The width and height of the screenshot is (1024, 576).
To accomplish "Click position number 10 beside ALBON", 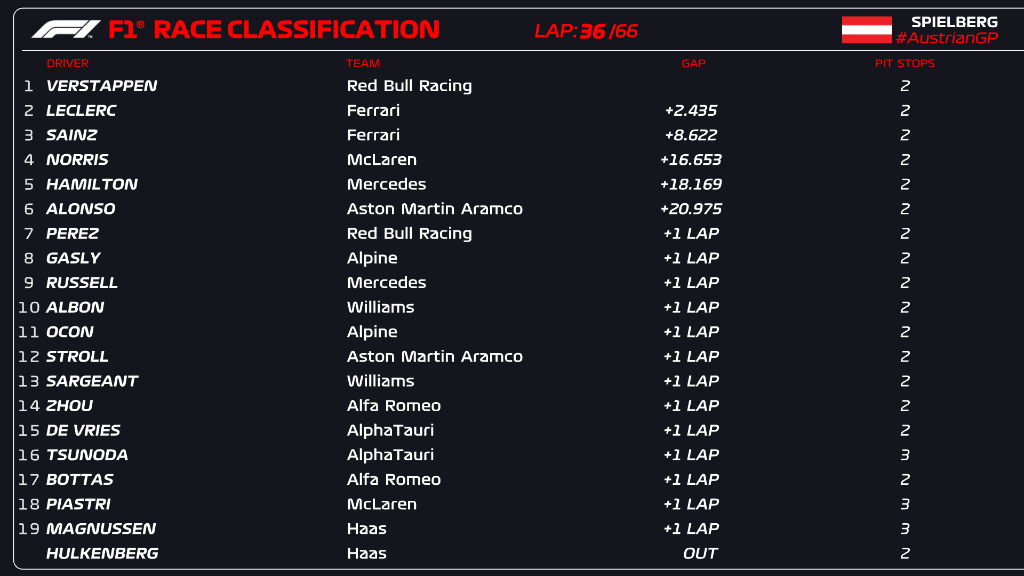I will click(x=29, y=307).
